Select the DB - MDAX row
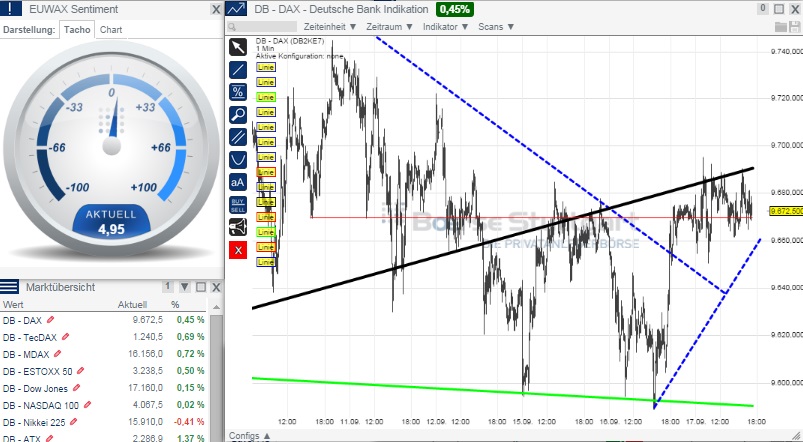Screen dimensions: 803x442 pos(104,354)
